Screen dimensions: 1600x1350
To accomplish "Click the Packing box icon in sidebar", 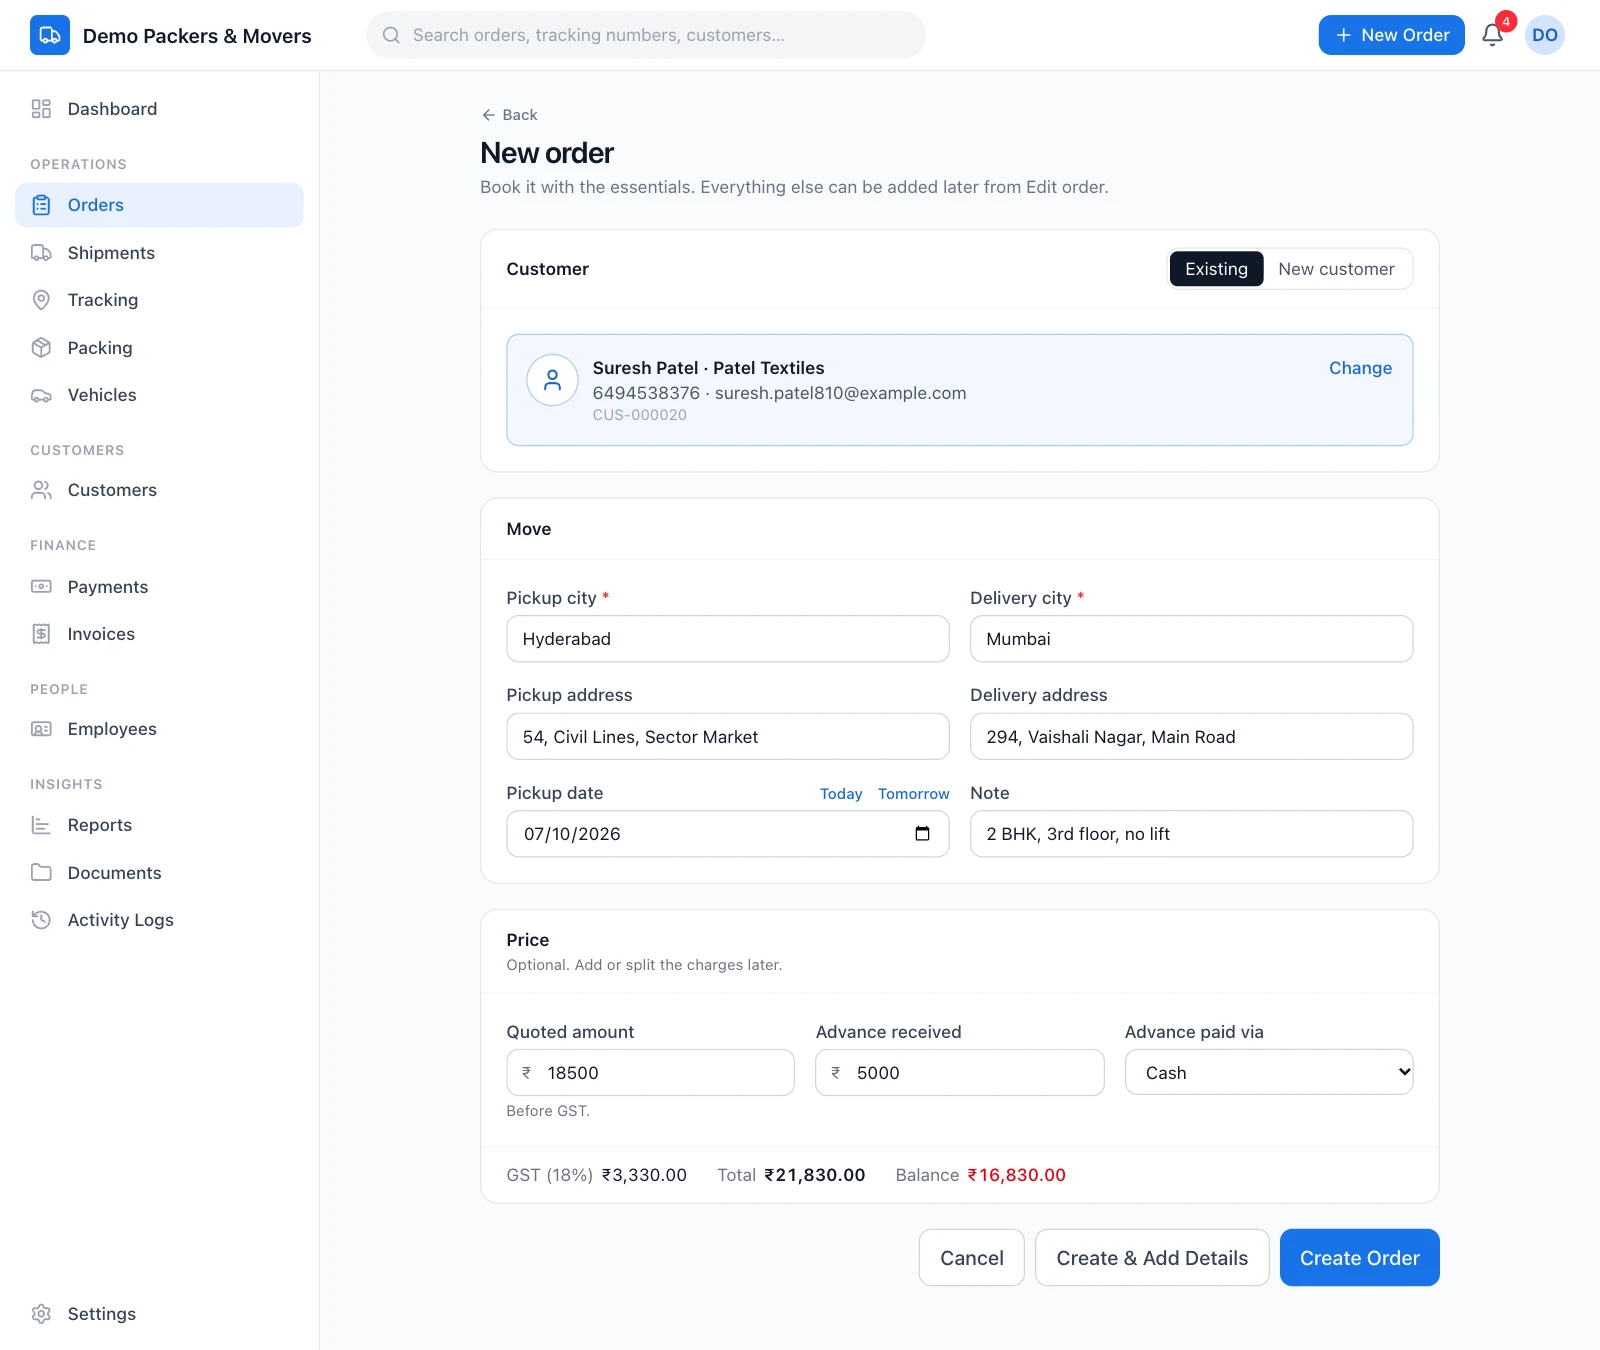I will 41,348.
